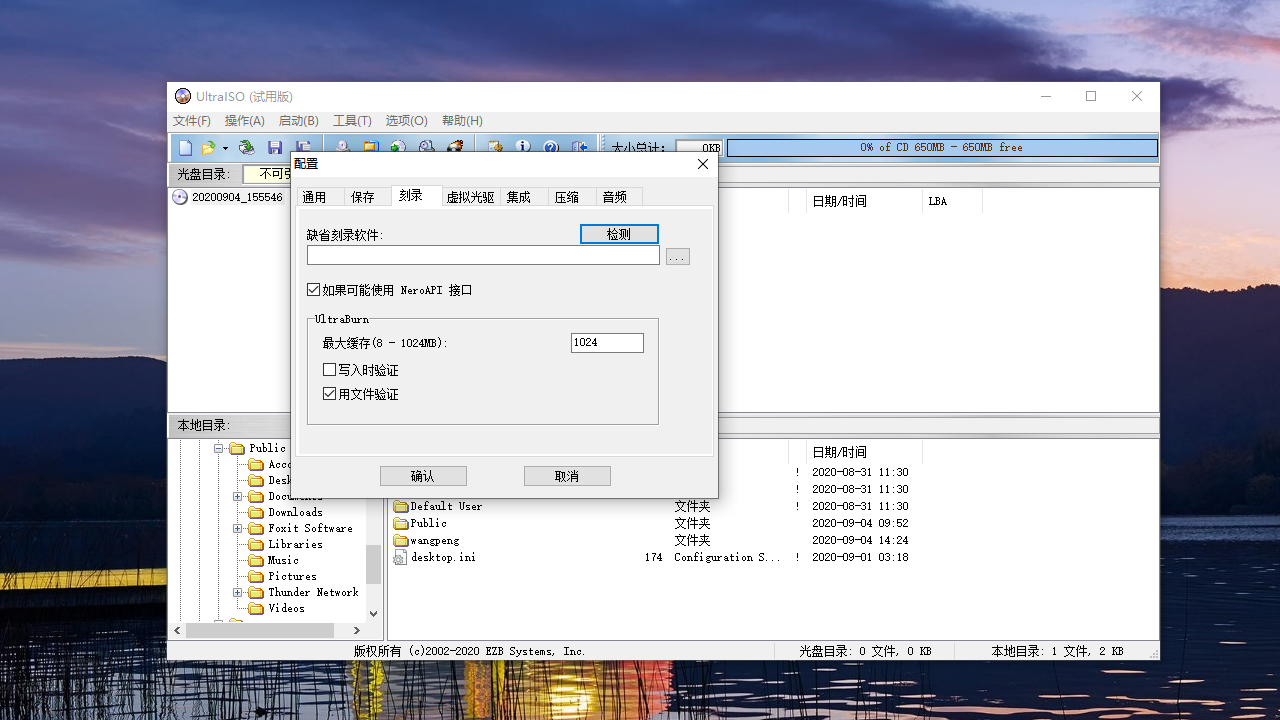Open the burn CD image tool icon
Viewport: 1280px width, 720px height.
[457, 147]
